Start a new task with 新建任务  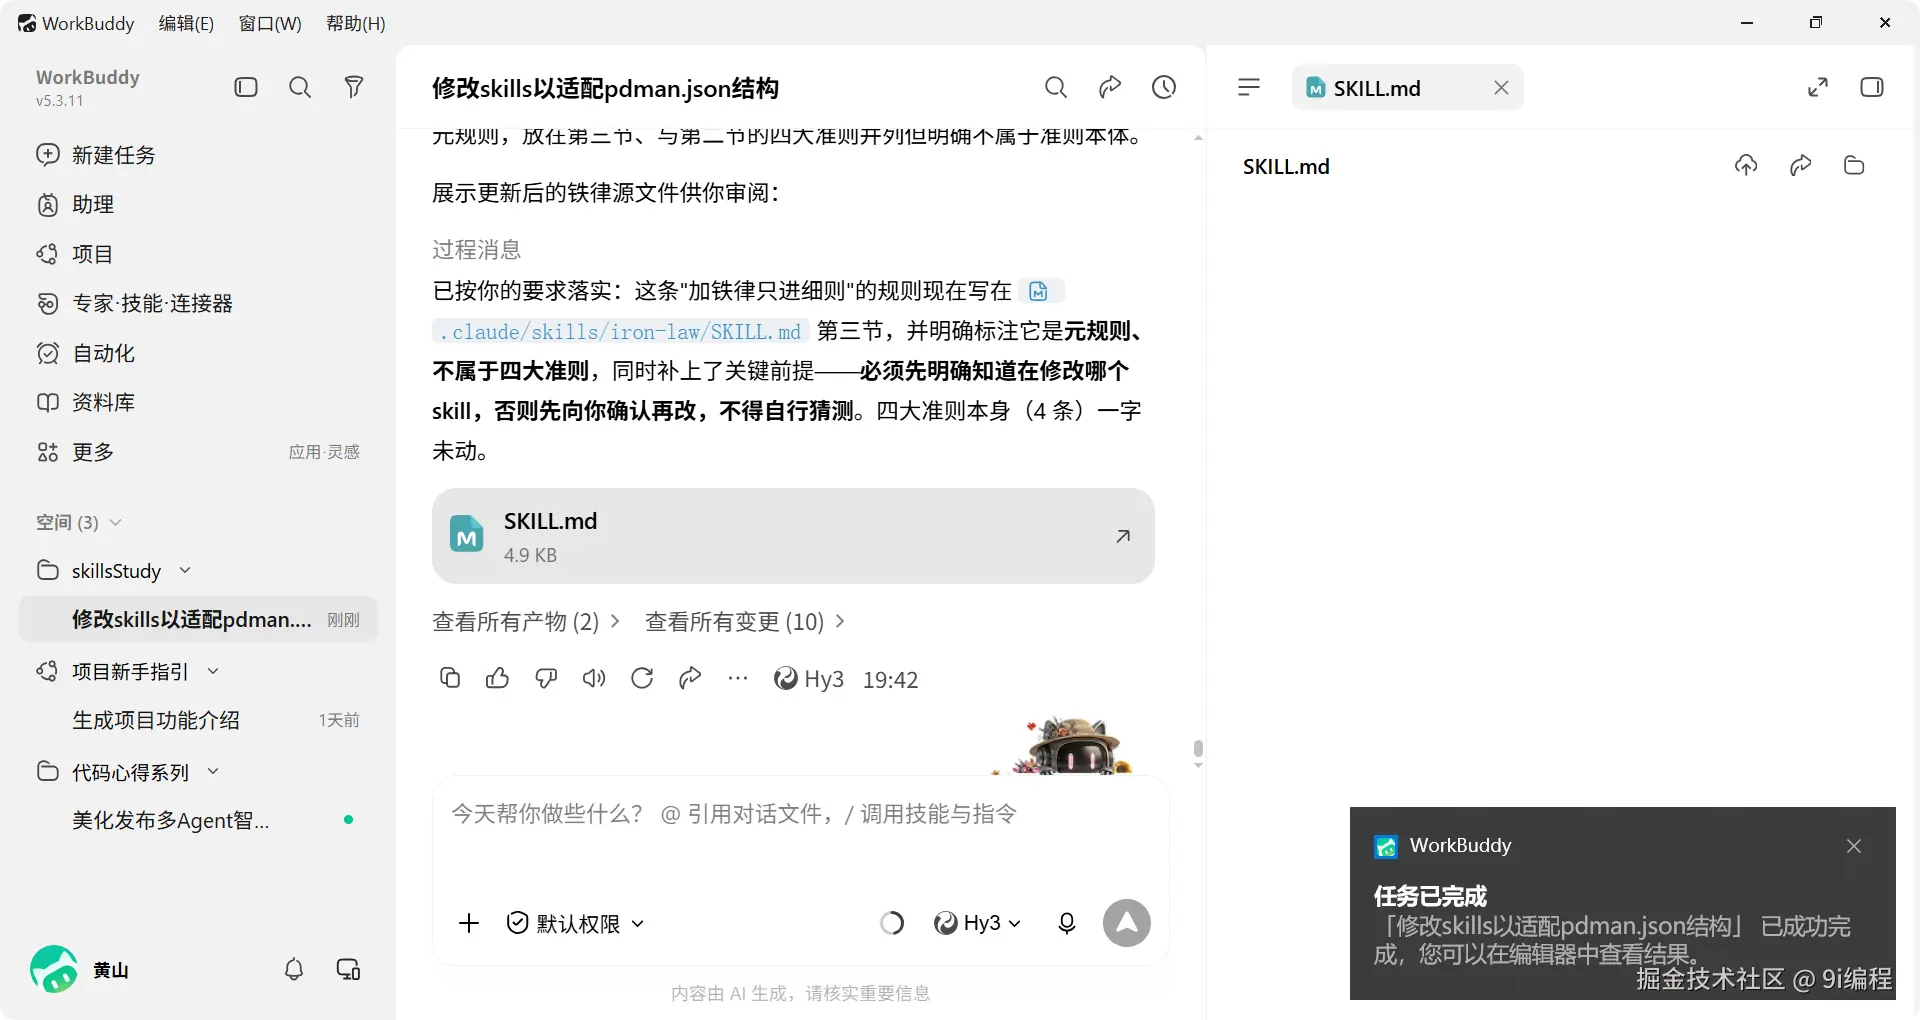(96, 155)
